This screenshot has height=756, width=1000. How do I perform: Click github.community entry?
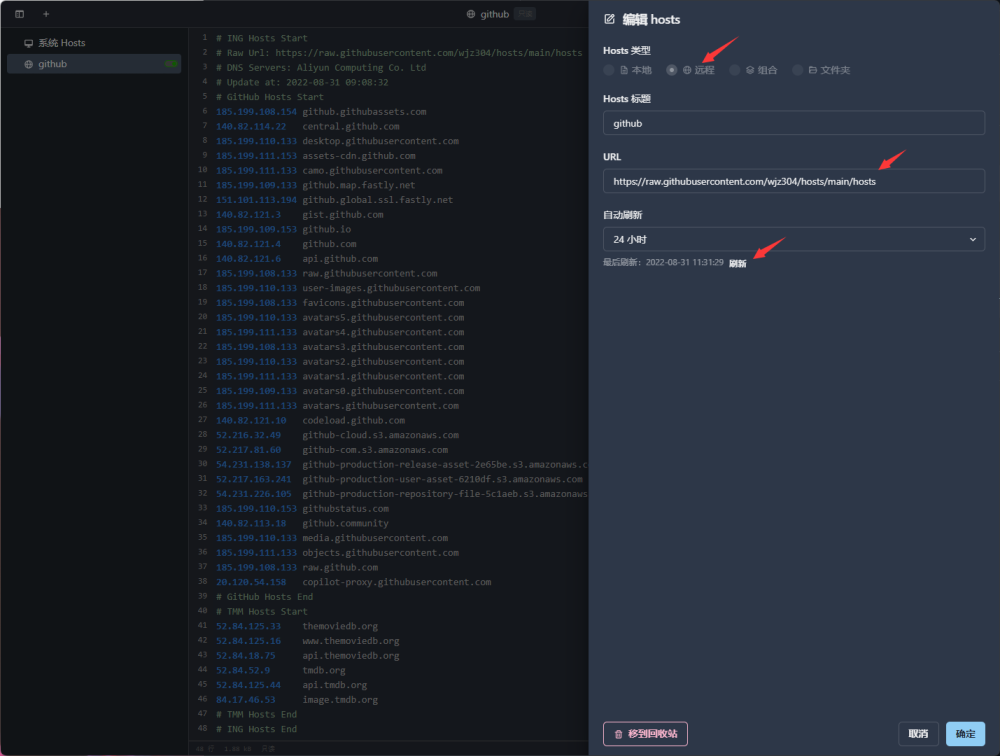345,523
